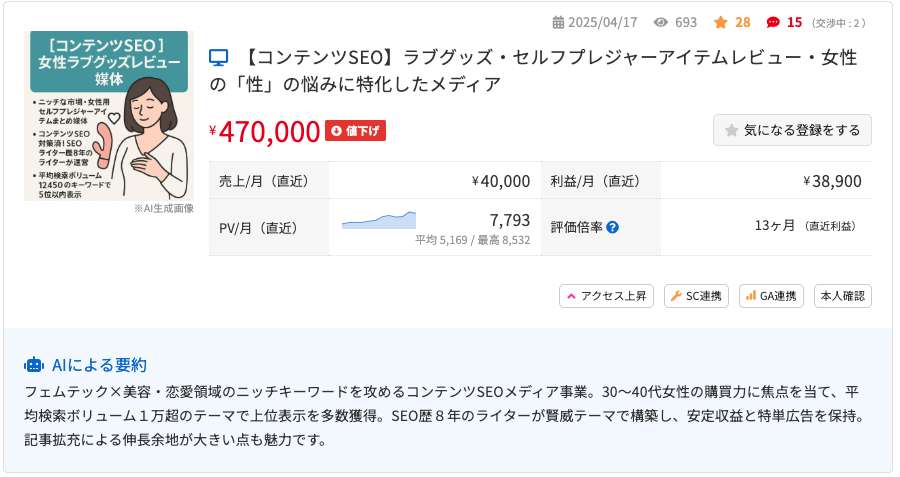Image resolution: width=900 pixels, height=477 pixels.
Task: Click the monthly PV sparkline chart
Action: (x=378, y=221)
